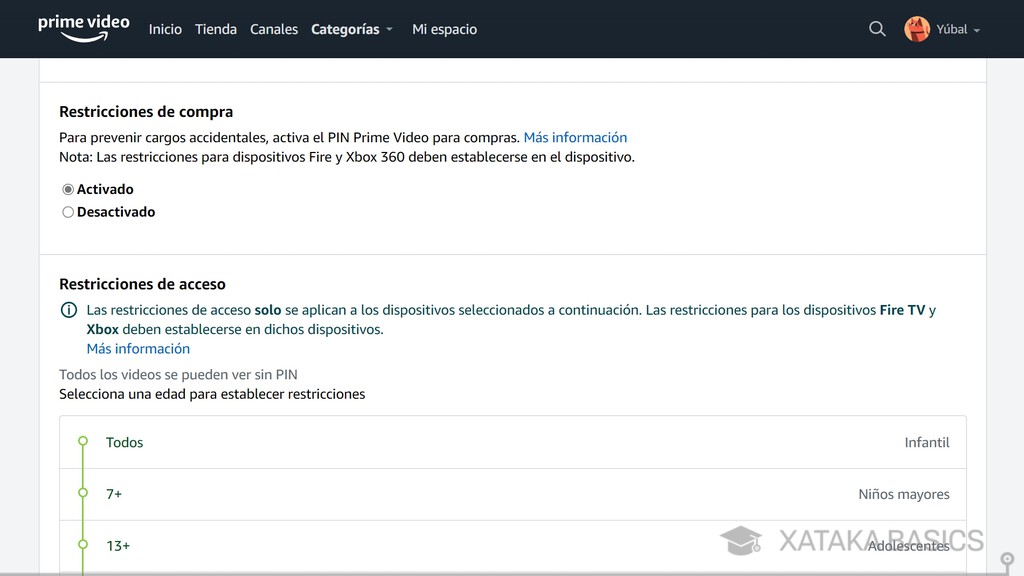Select the Desactivado radio button
This screenshot has height=576, width=1024.
pos(68,212)
